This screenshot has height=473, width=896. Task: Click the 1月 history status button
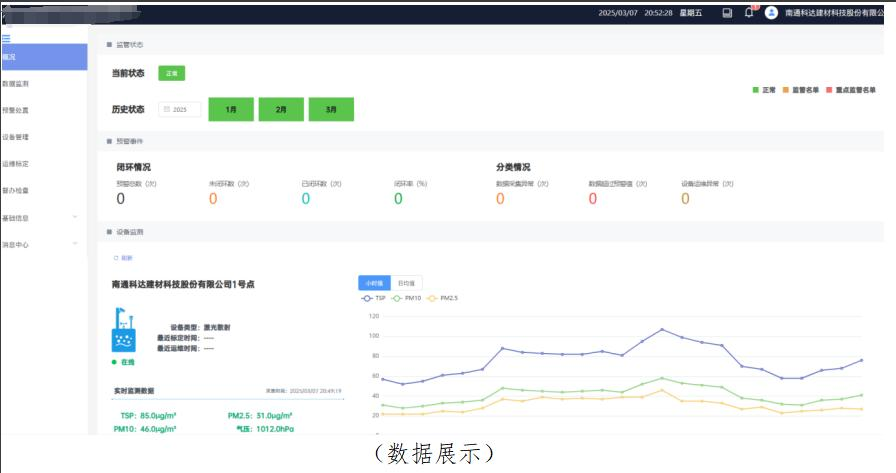[231, 109]
